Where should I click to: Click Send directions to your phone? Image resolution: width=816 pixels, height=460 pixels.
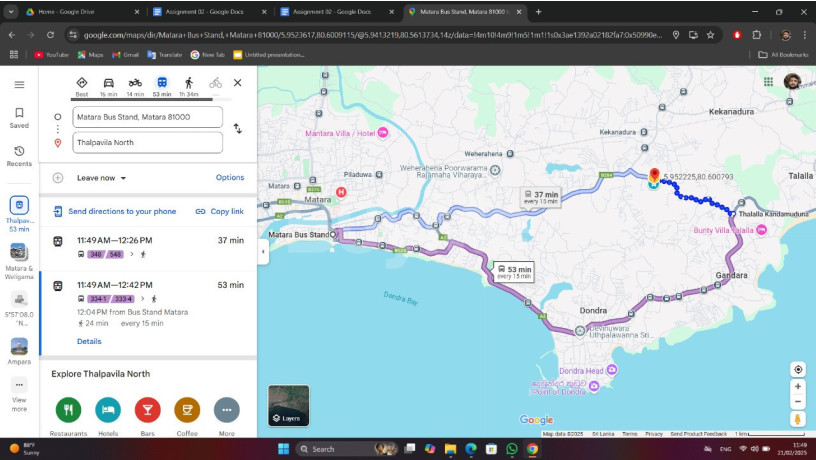click(115, 211)
